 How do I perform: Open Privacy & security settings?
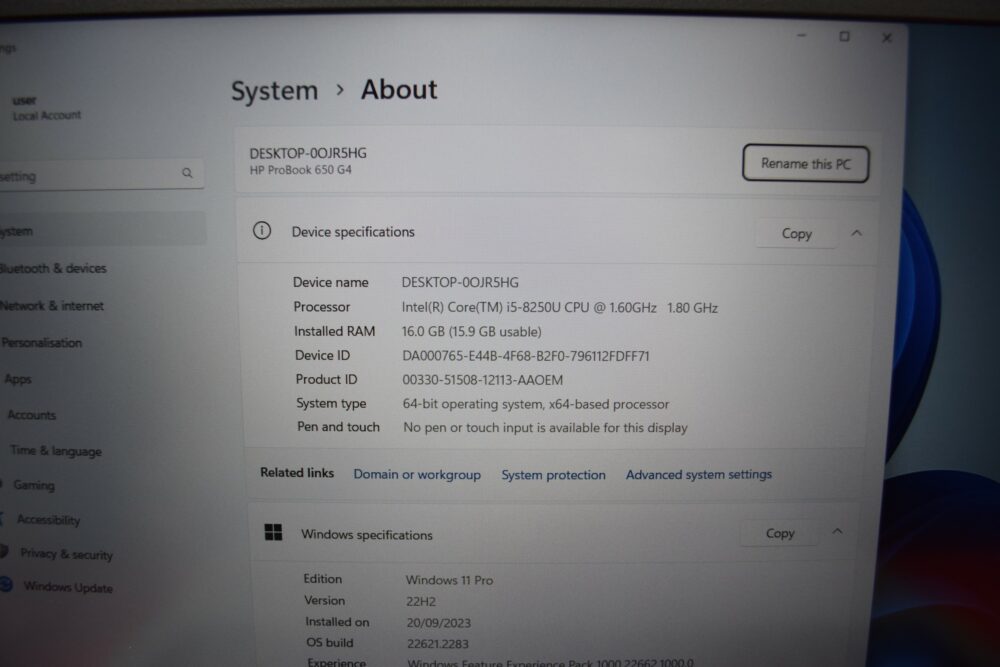[66, 553]
